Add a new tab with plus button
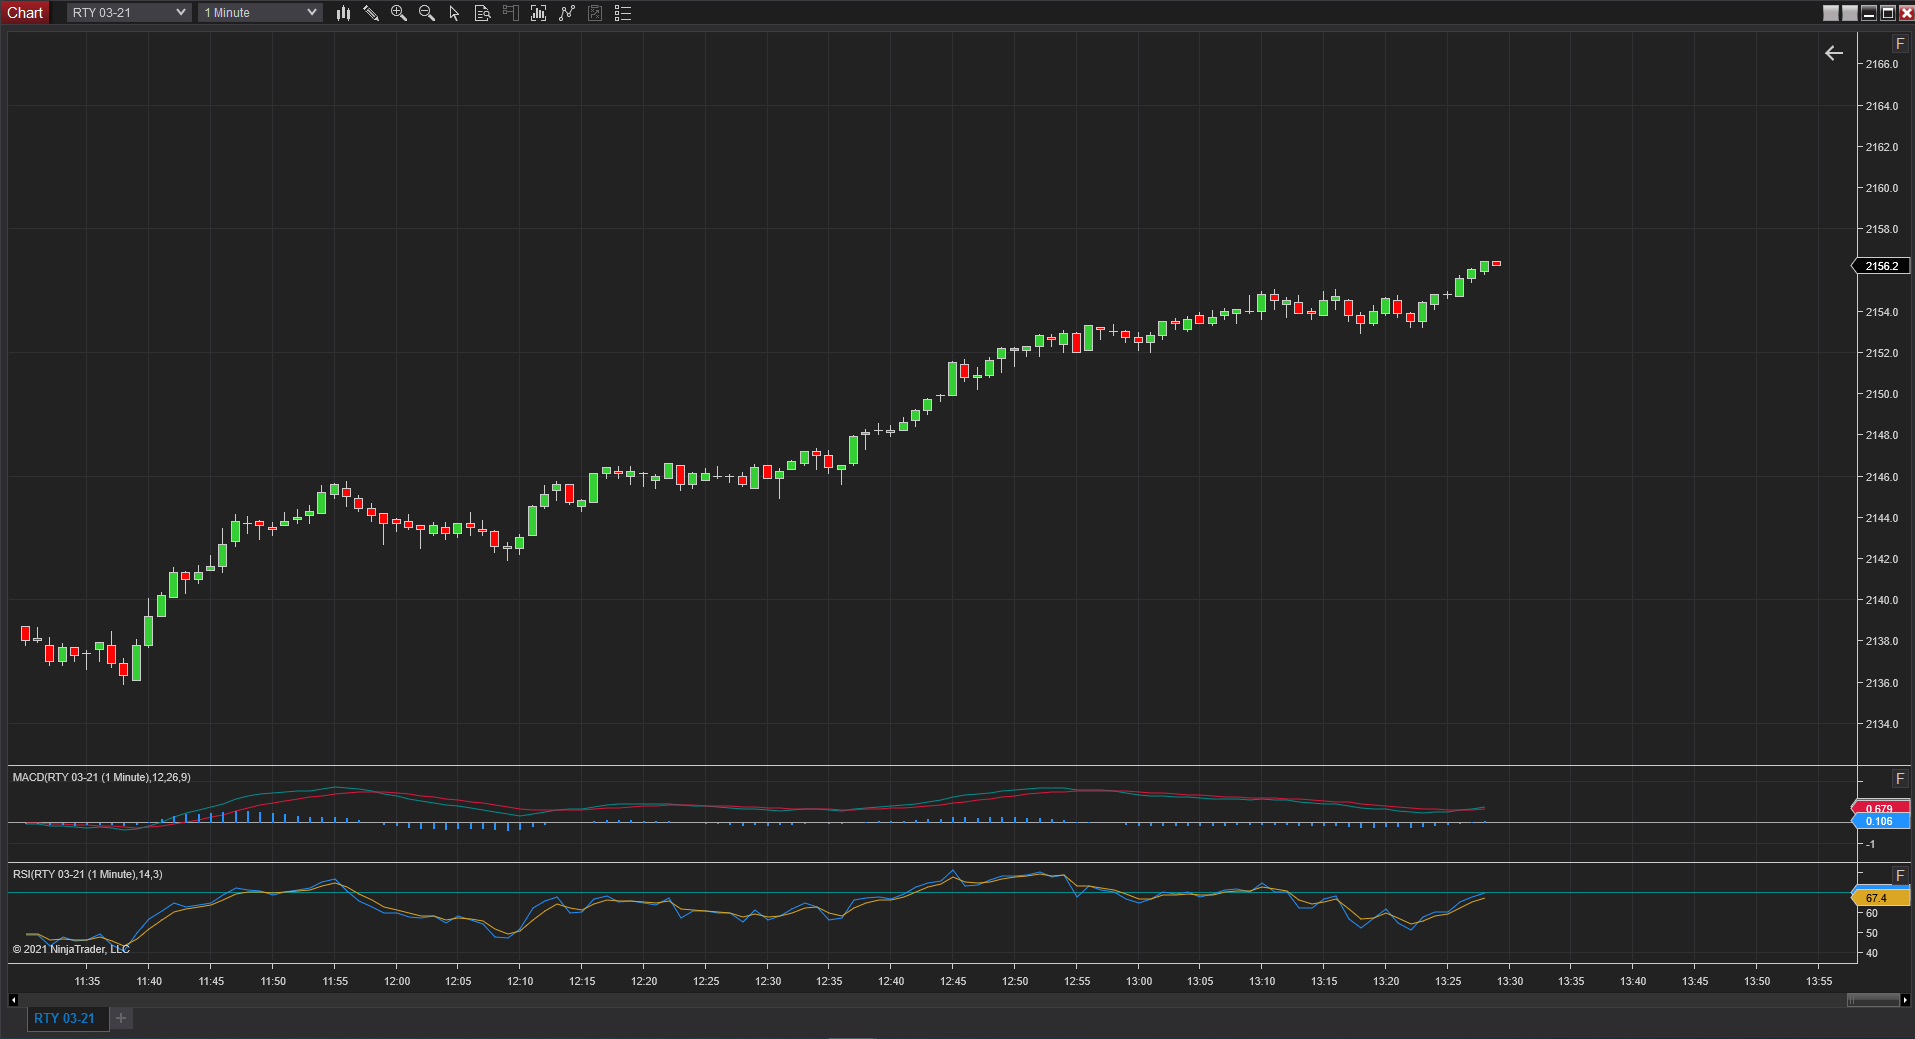The width and height of the screenshot is (1915, 1039). tap(121, 1018)
